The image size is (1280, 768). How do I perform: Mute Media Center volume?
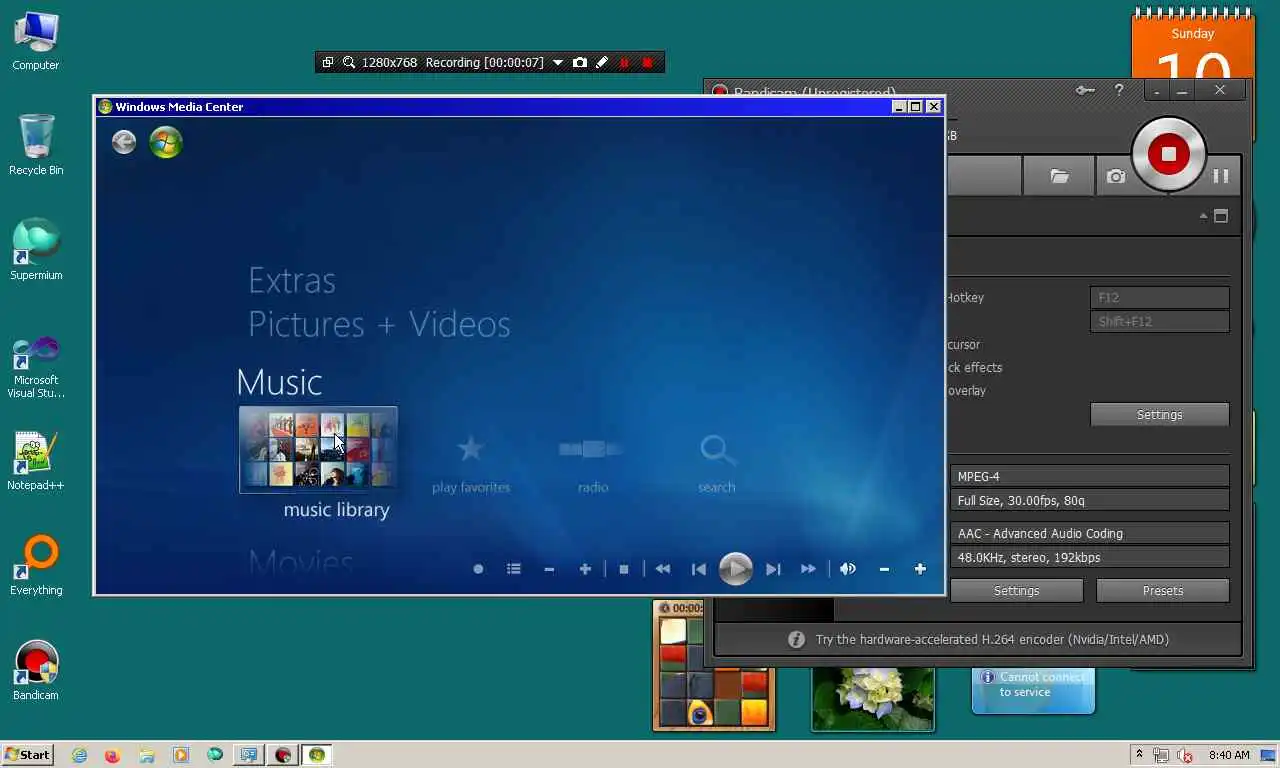(x=848, y=569)
